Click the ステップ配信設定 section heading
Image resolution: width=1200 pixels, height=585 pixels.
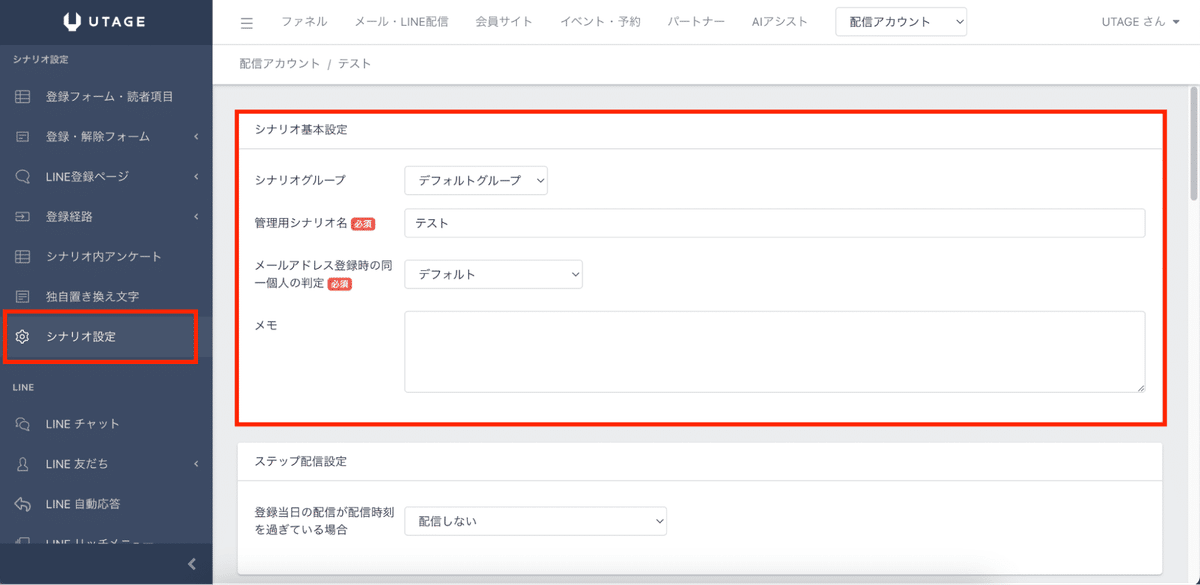[x=301, y=462]
